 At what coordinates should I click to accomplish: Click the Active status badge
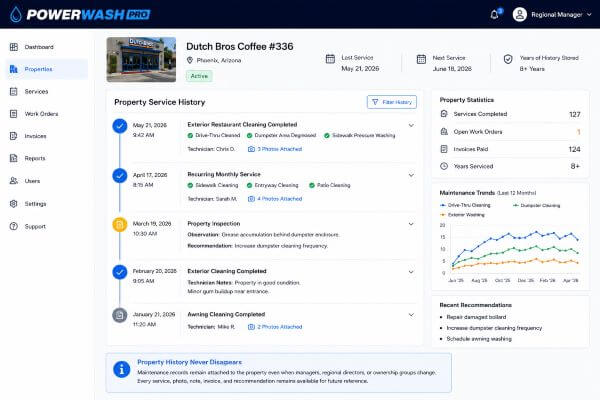(x=199, y=76)
